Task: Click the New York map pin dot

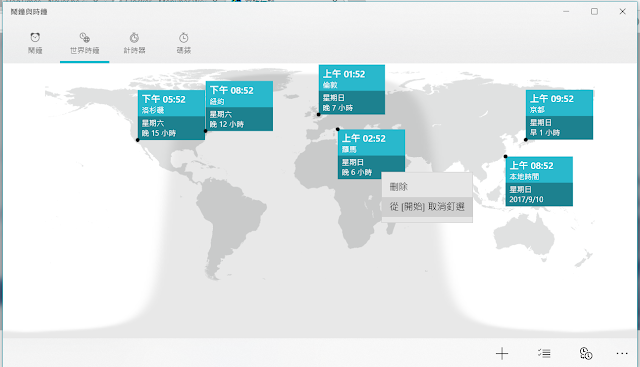Action: point(206,131)
